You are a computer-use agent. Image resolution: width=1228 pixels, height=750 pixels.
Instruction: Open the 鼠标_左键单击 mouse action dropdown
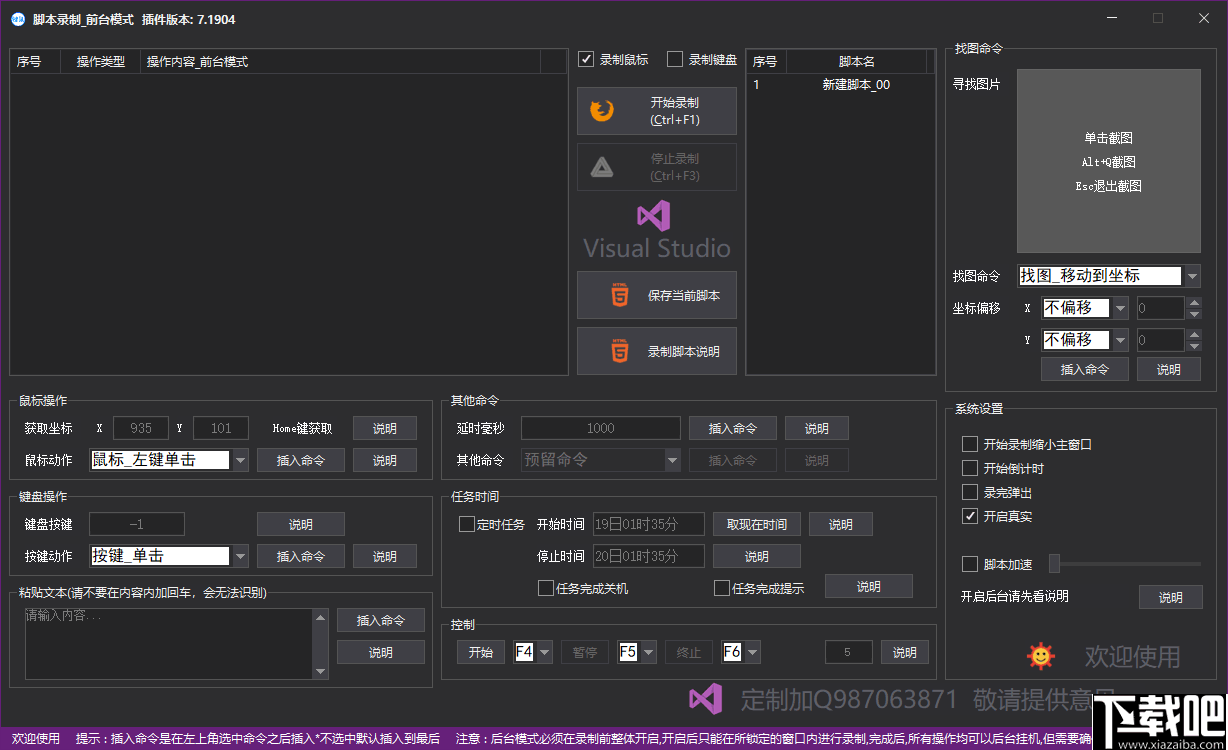click(x=240, y=460)
